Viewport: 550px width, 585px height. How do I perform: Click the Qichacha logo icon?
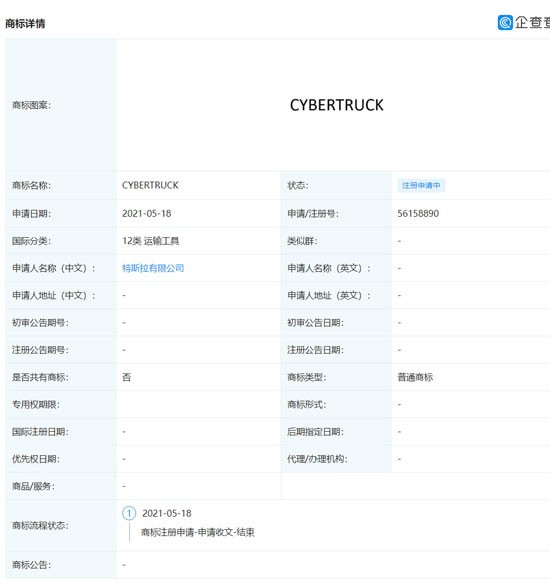(505, 22)
